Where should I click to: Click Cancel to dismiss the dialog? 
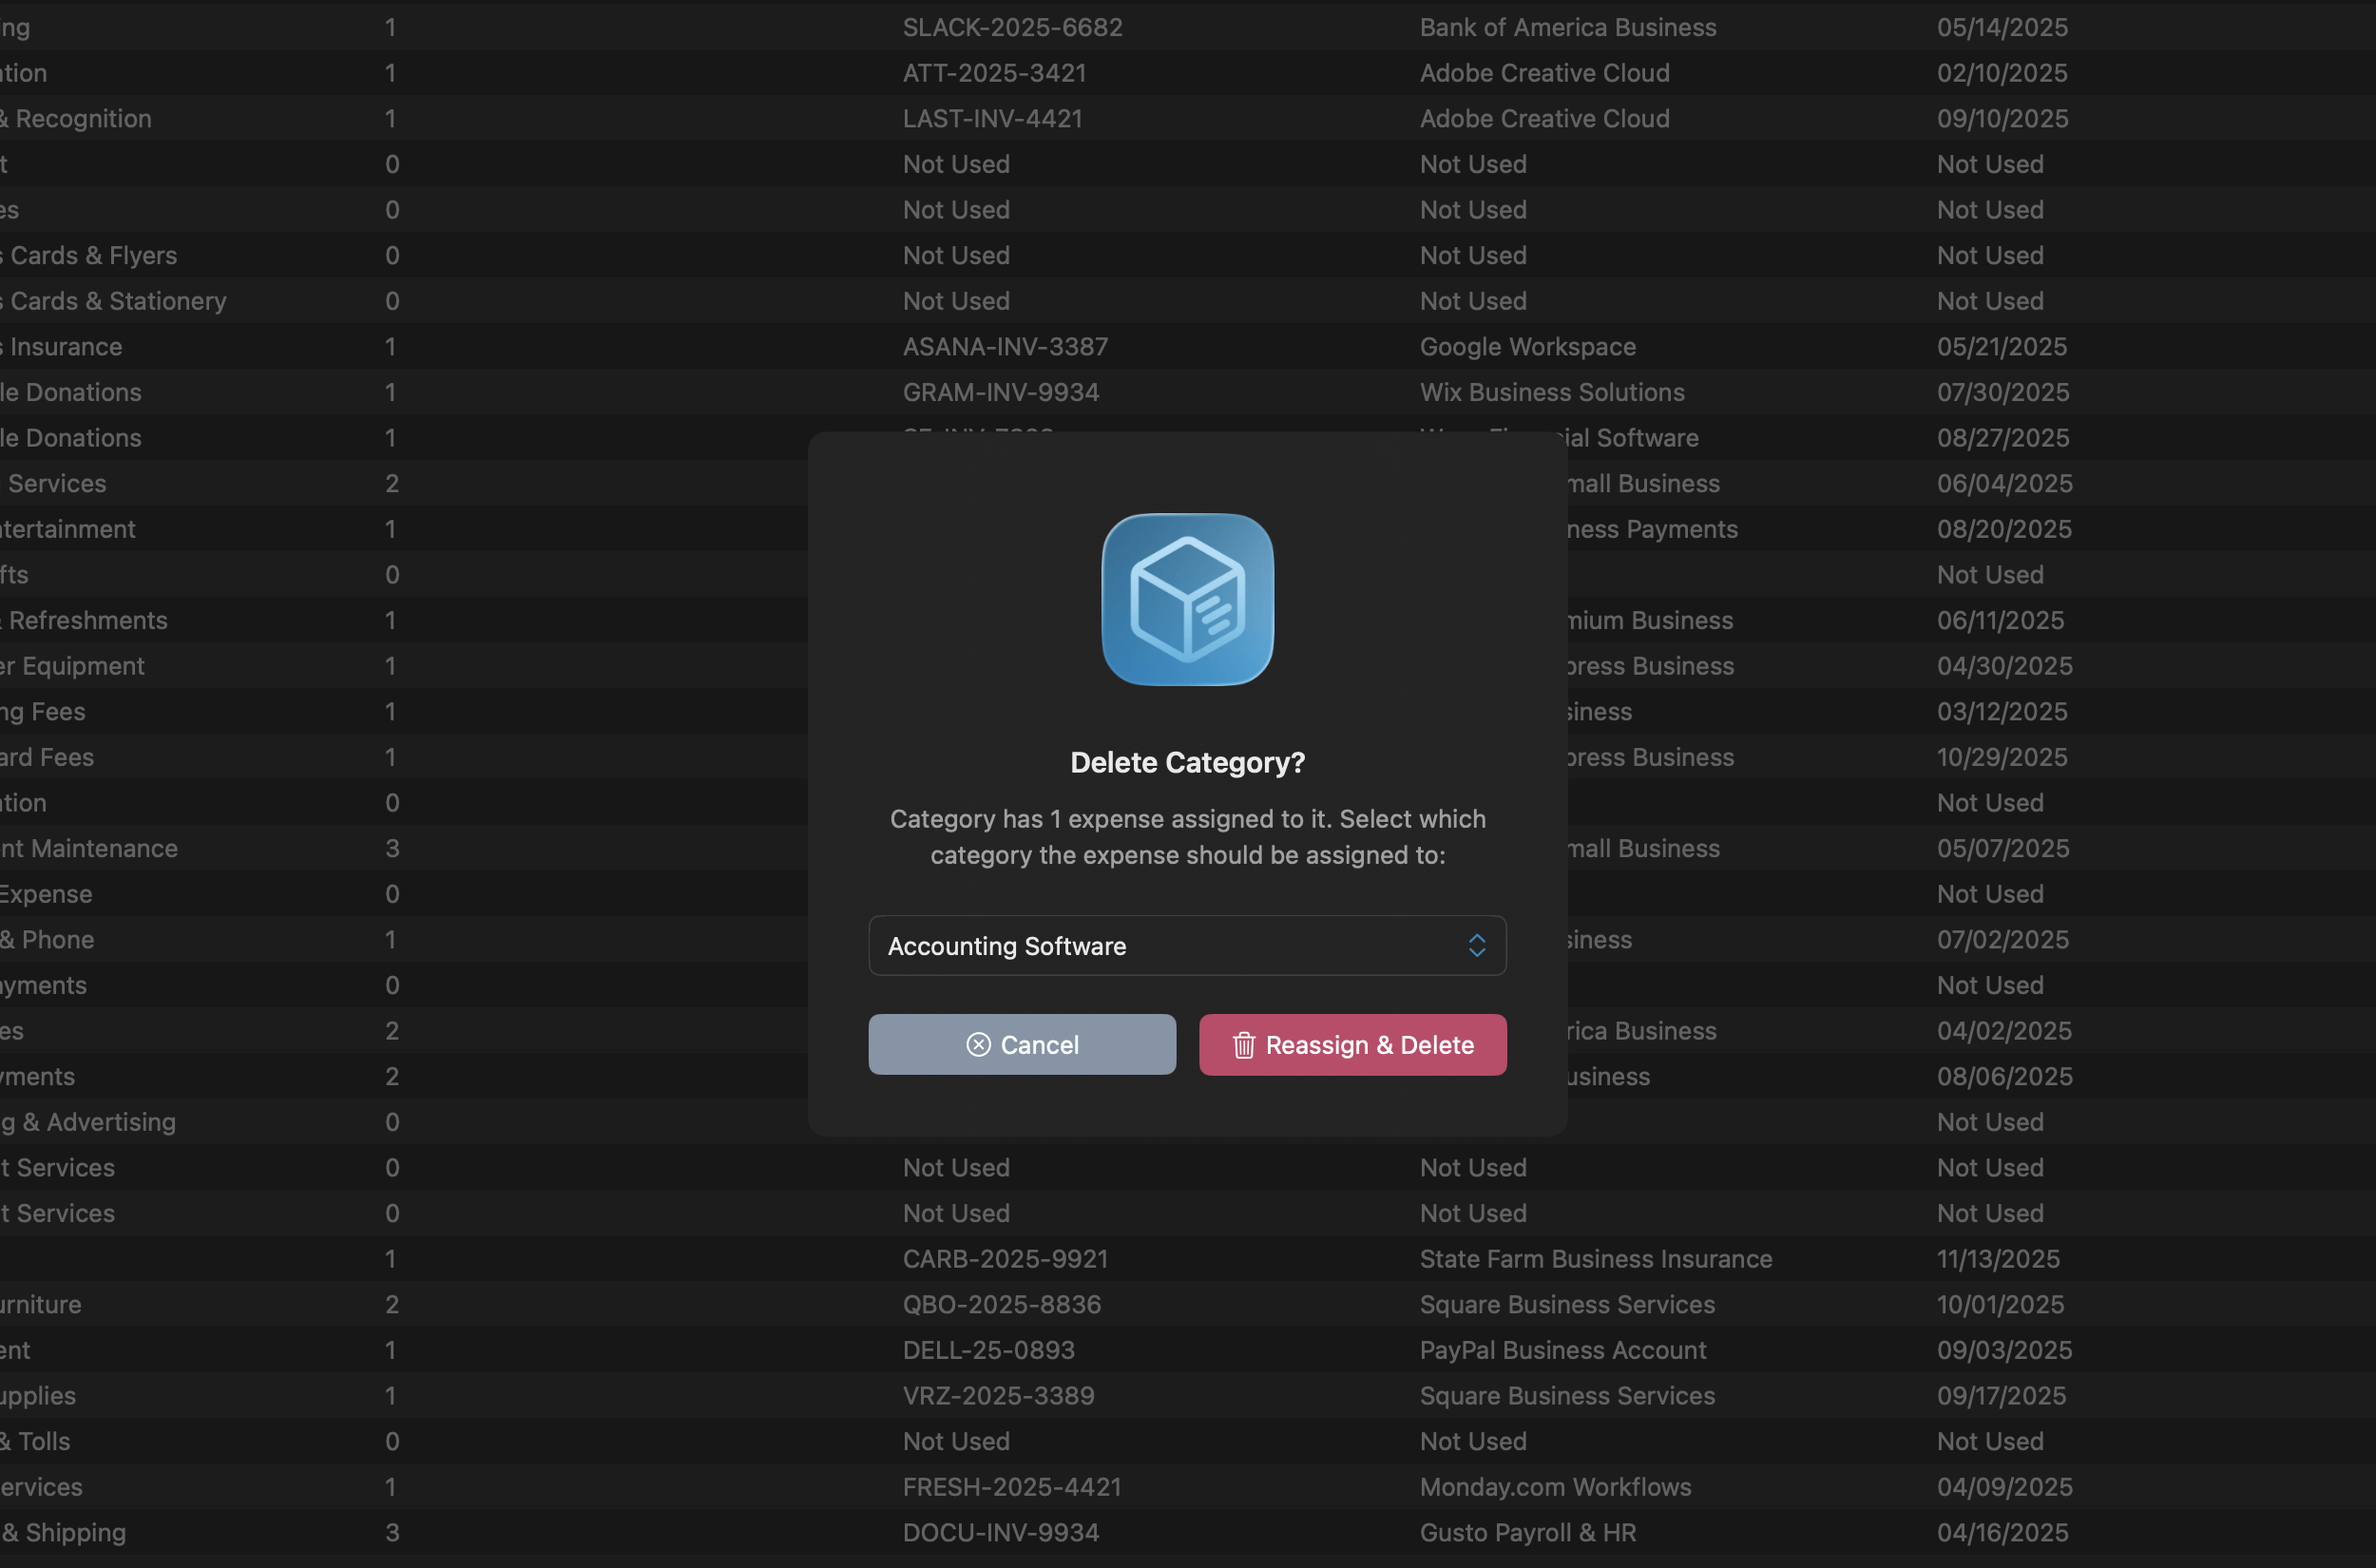pyautogui.click(x=1021, y=1044)
